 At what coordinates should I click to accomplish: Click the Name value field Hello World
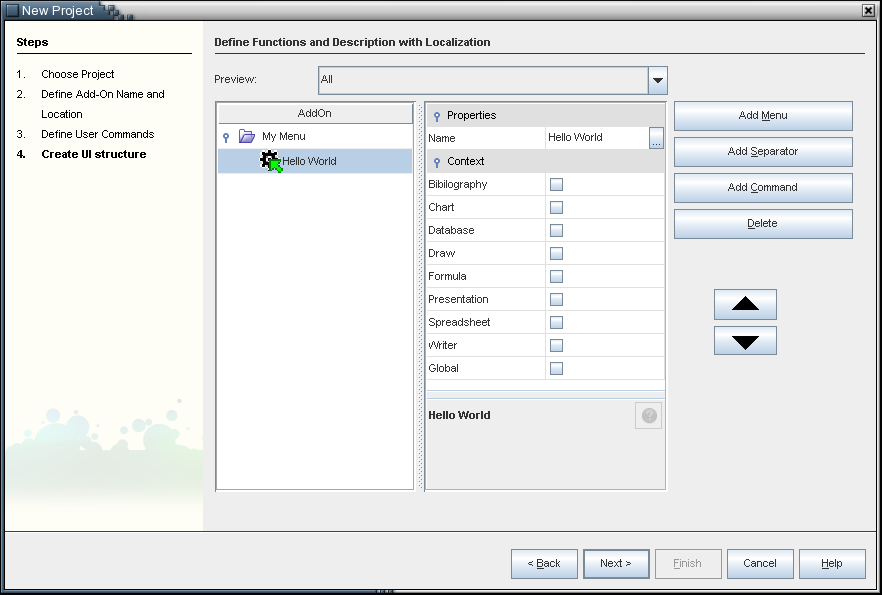[595, 138]
